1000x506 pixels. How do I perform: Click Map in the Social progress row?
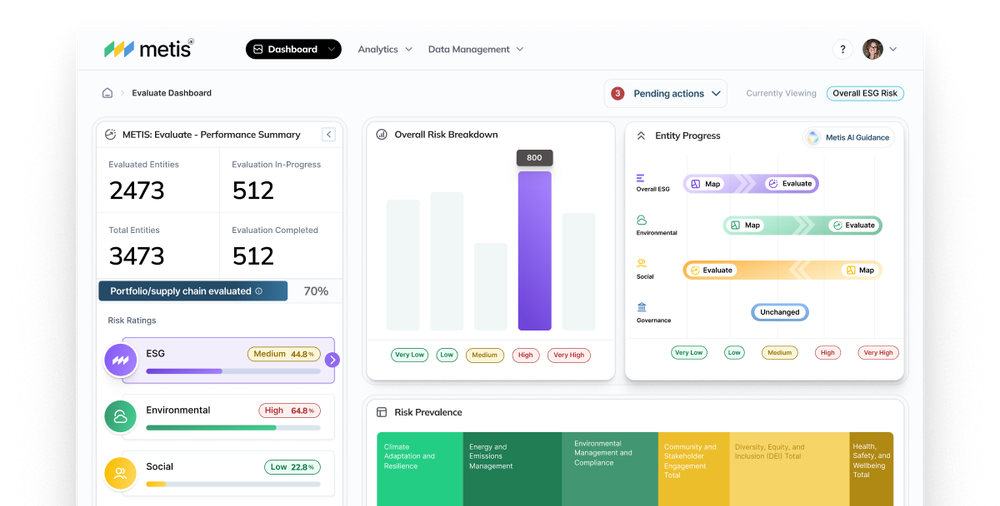860,271
